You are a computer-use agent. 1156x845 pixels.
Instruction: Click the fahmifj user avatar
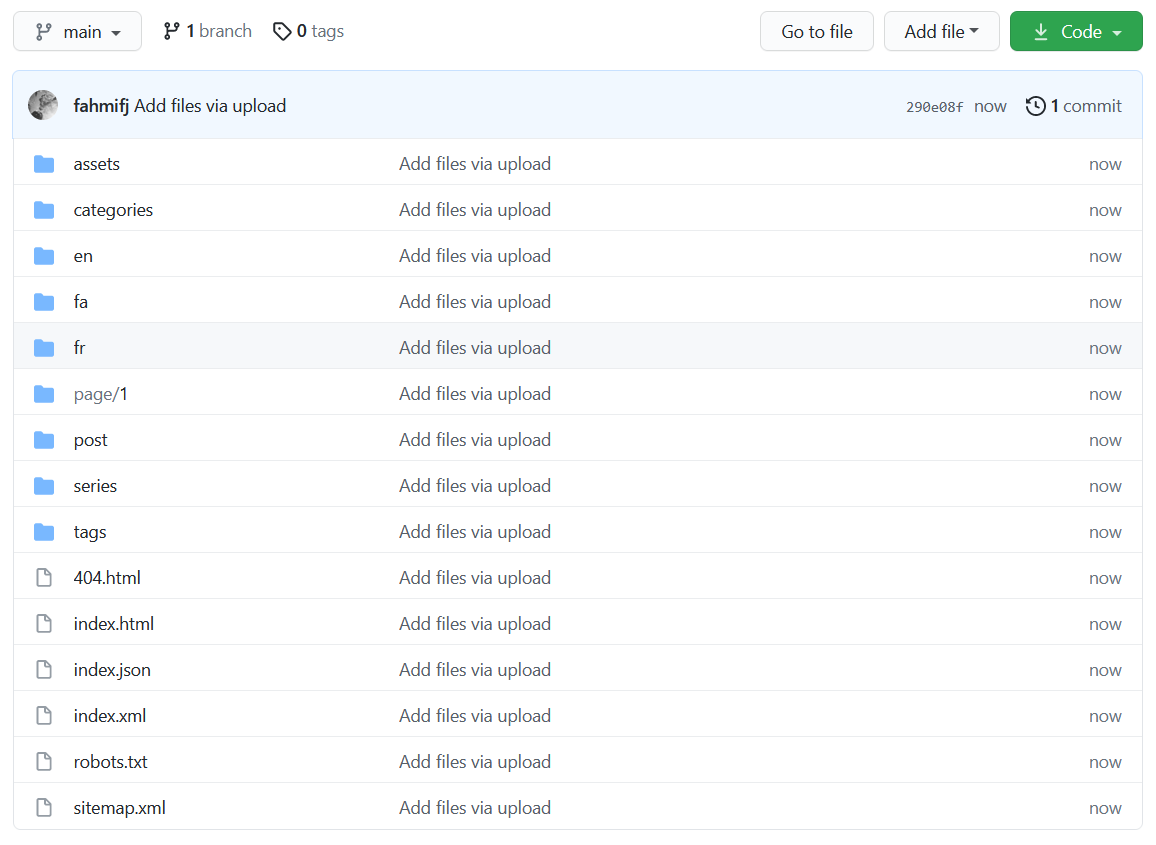tap(43, 105)
